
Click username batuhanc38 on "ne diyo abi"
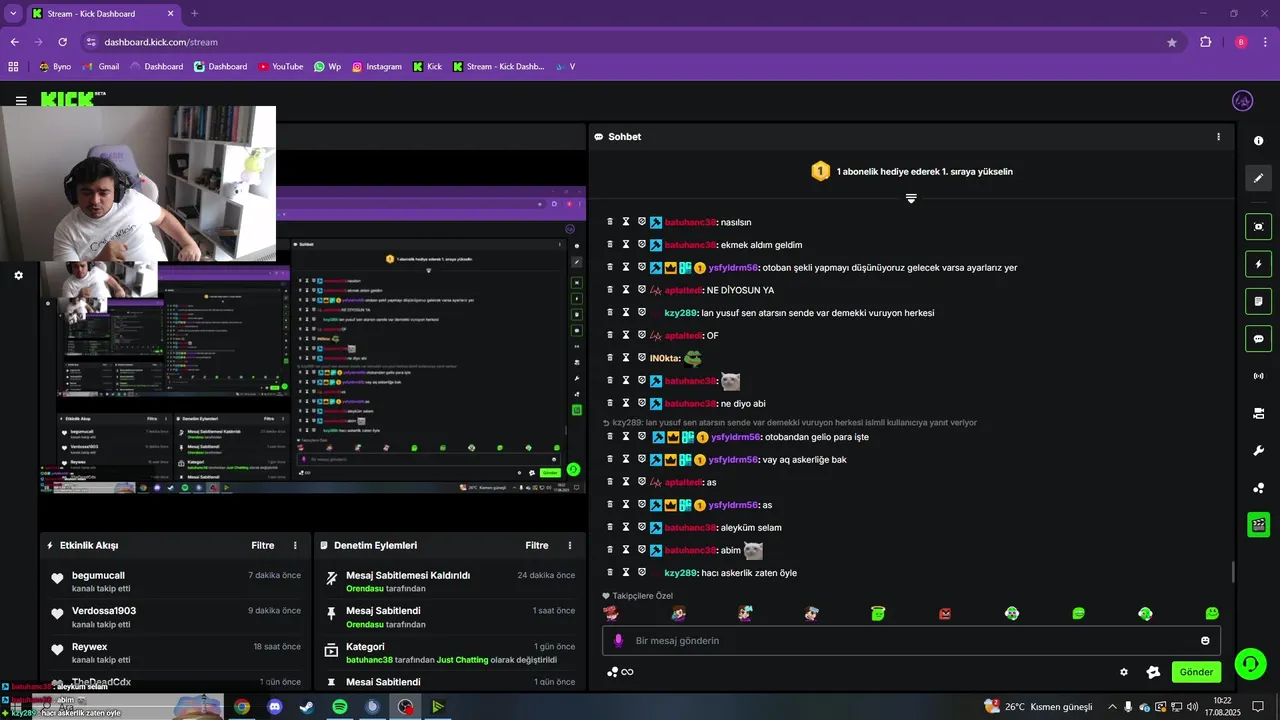690,404
